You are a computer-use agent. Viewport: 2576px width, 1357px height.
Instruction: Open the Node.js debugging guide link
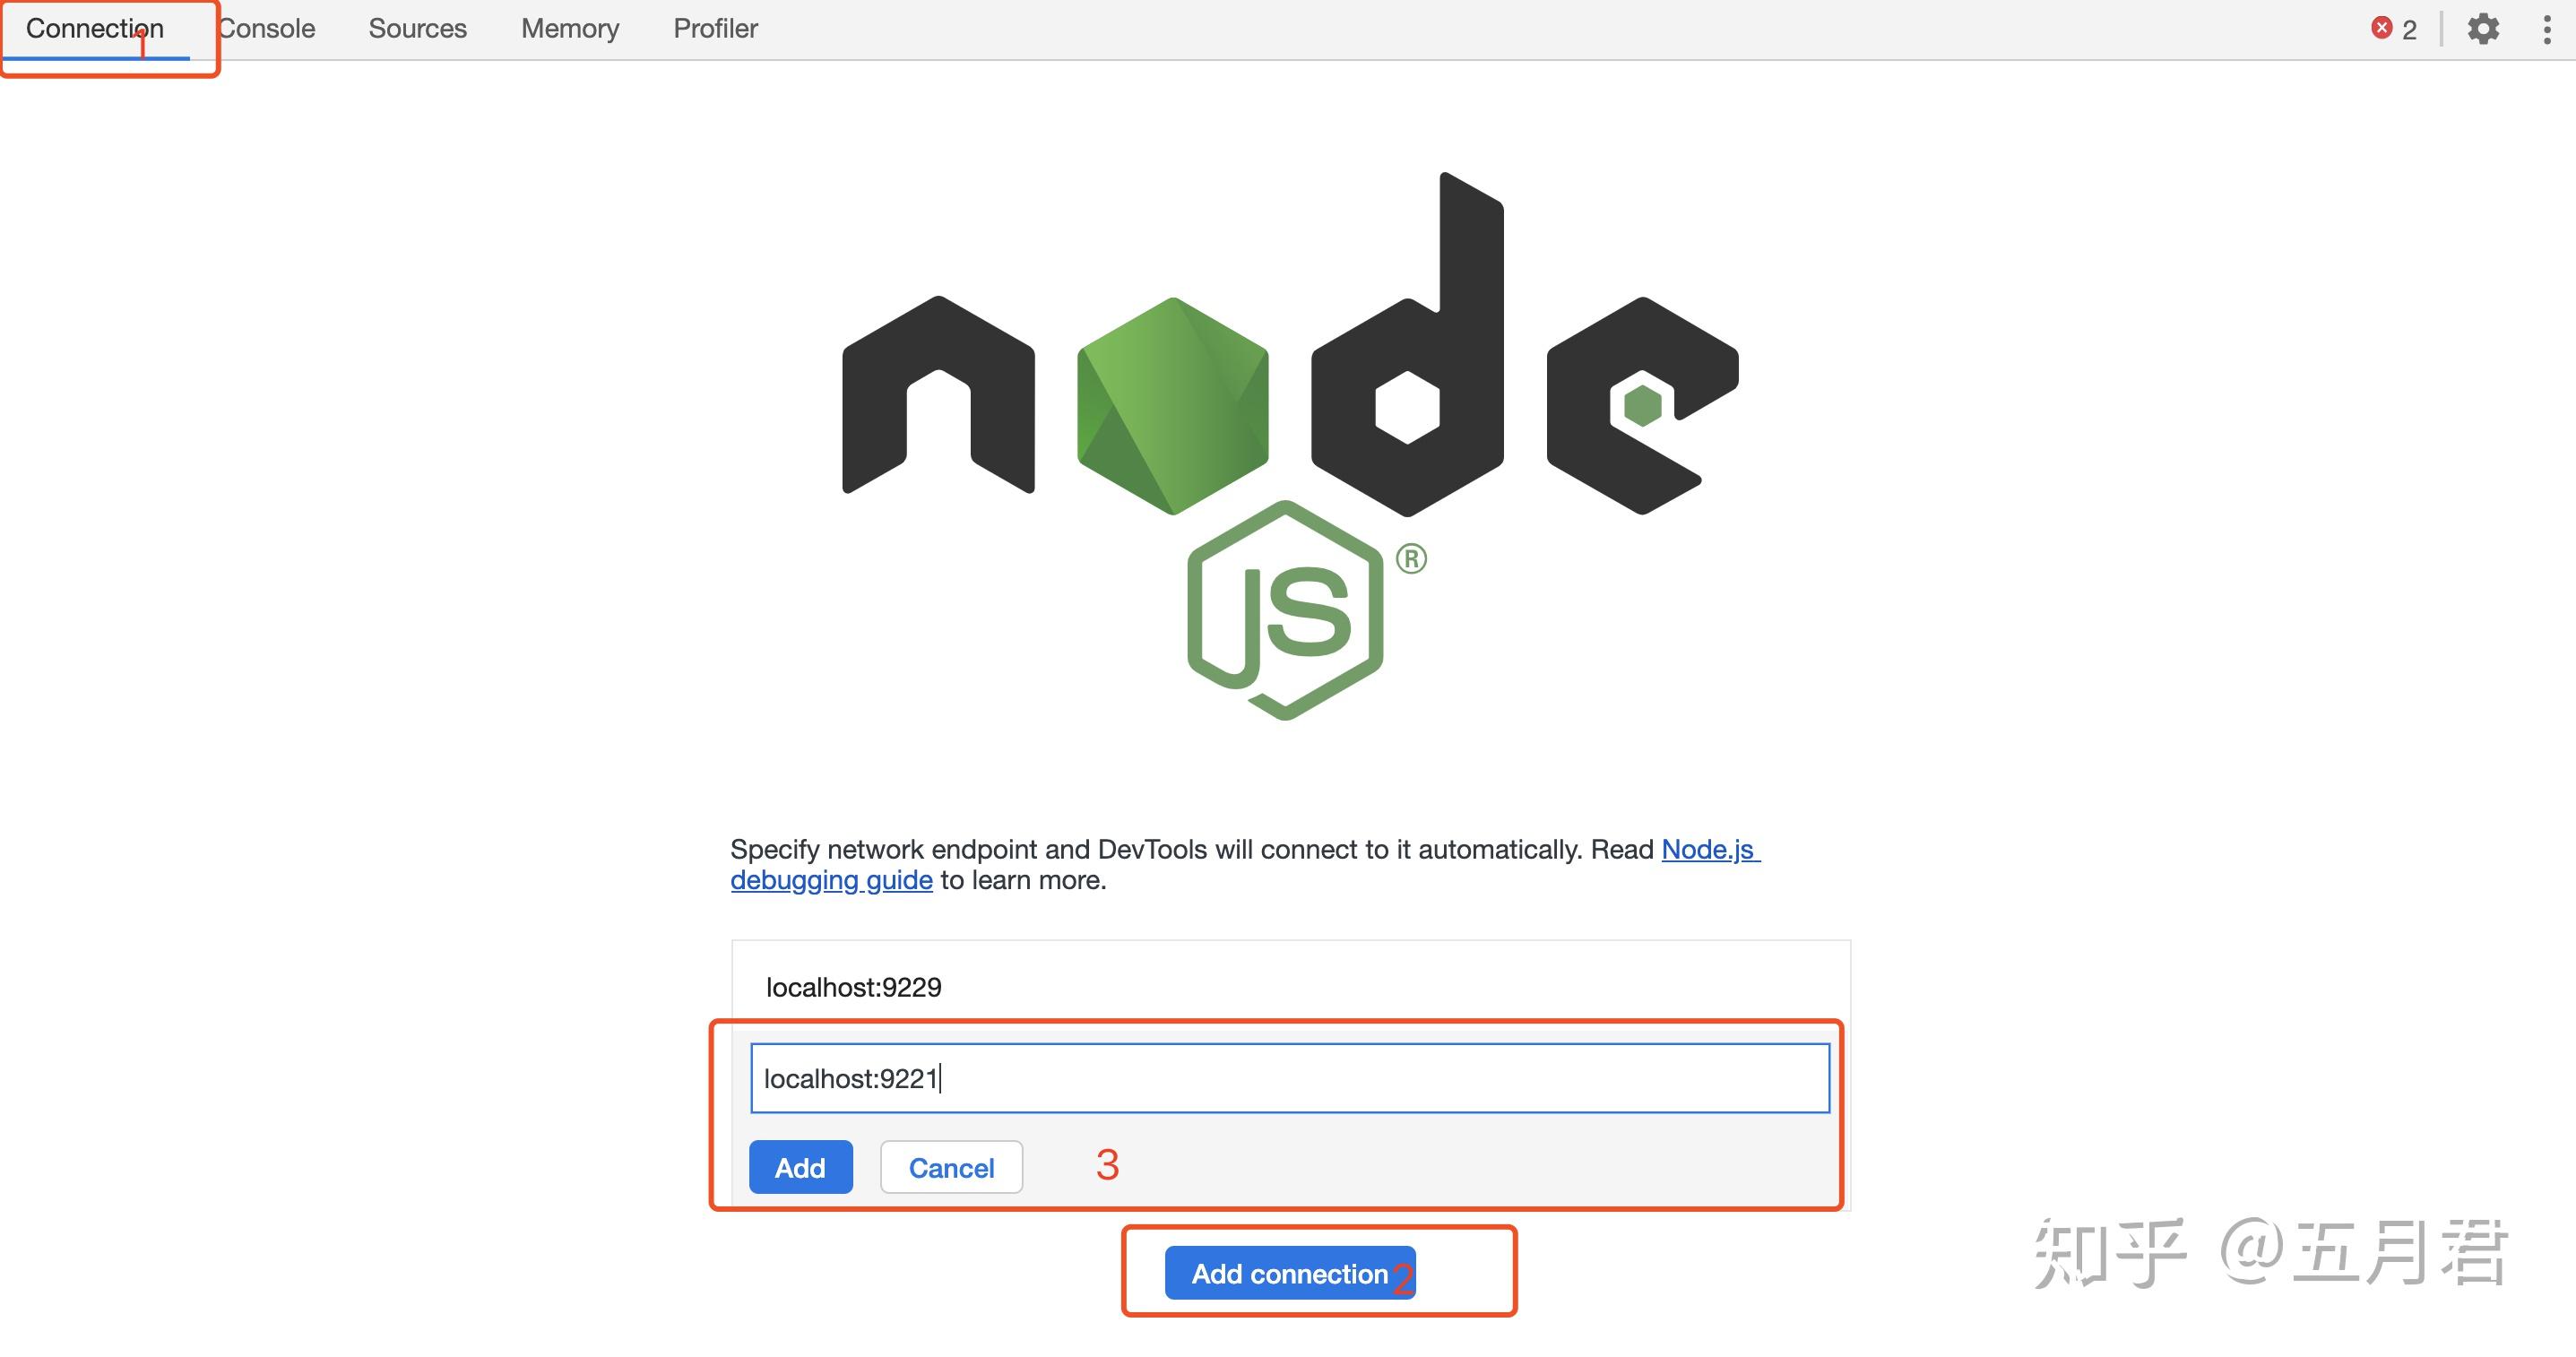click(x=831, y=880)
